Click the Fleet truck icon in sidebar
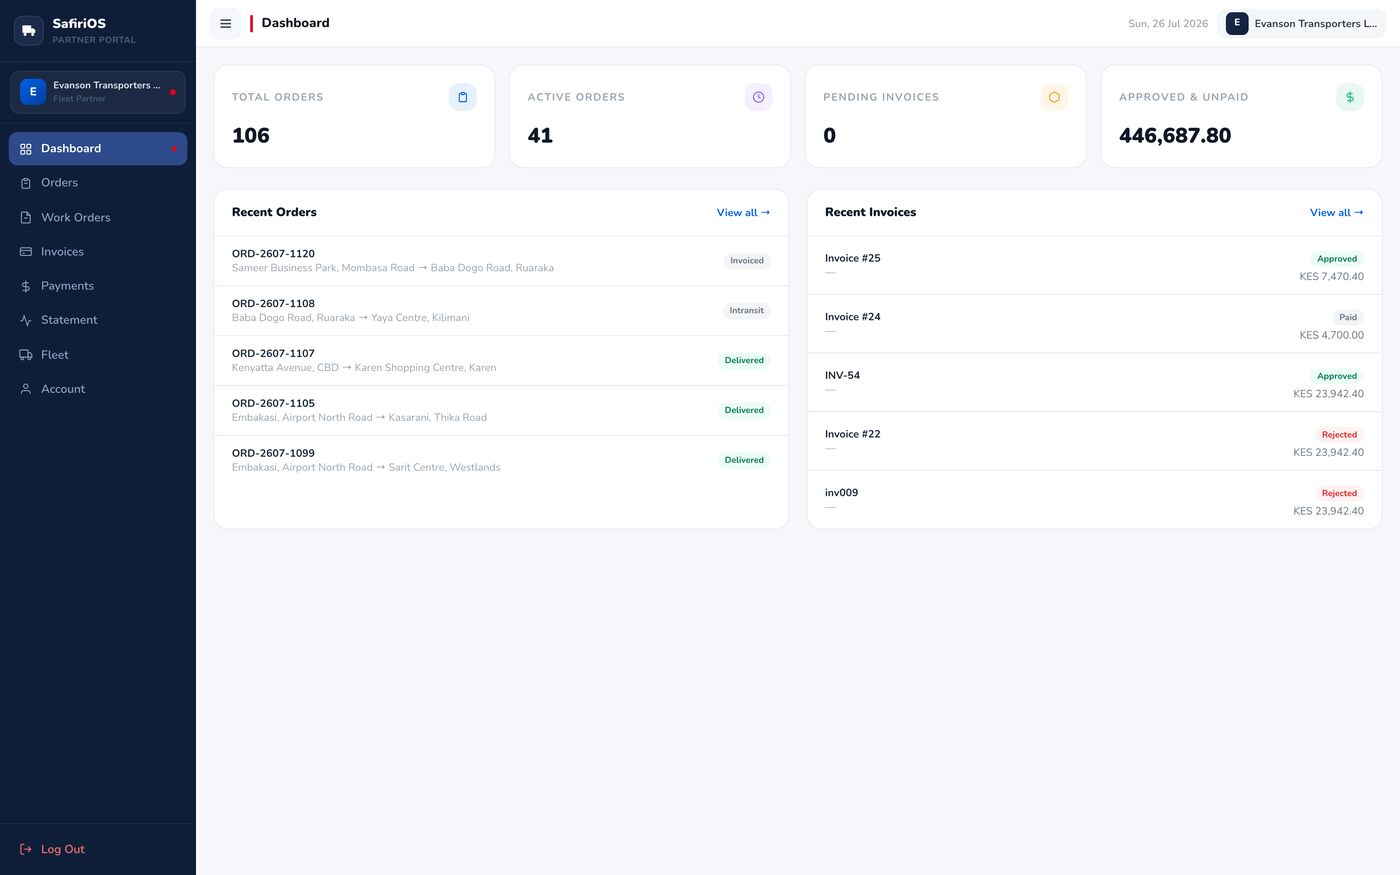Screen dimensions: 1400x875 (26, 355)
